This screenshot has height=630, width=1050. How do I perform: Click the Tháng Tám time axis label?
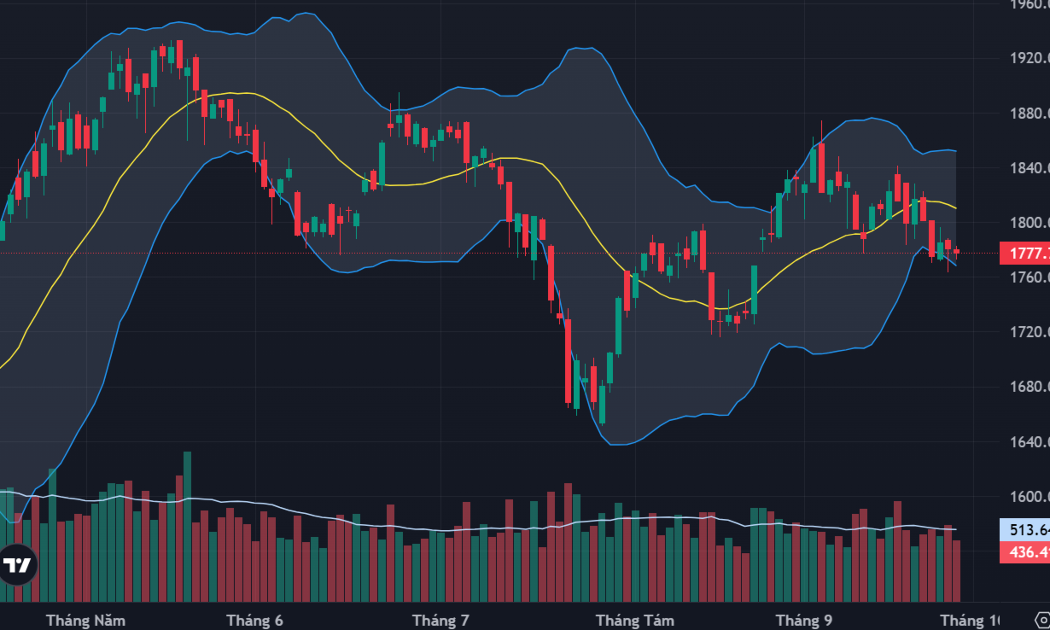pyautogui.click(x=635, y=621)
